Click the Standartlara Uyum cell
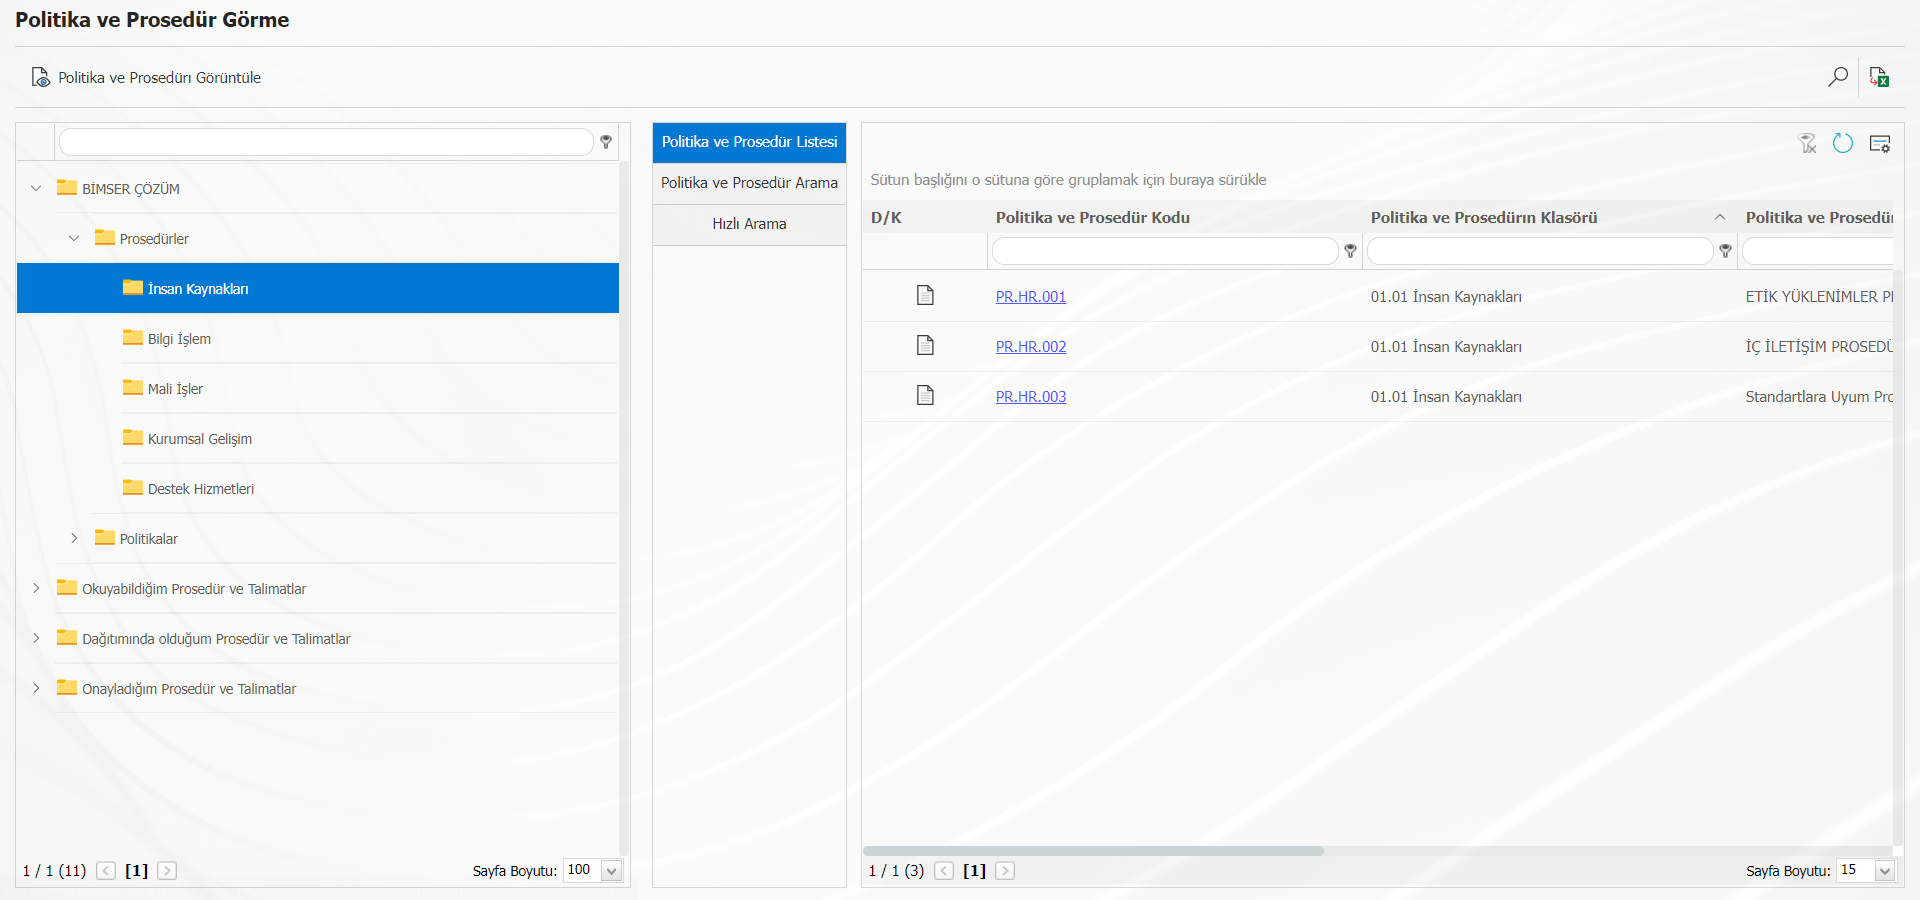Image resolution: width=1920 pixels, height=900 pixels. [1819, 397]
